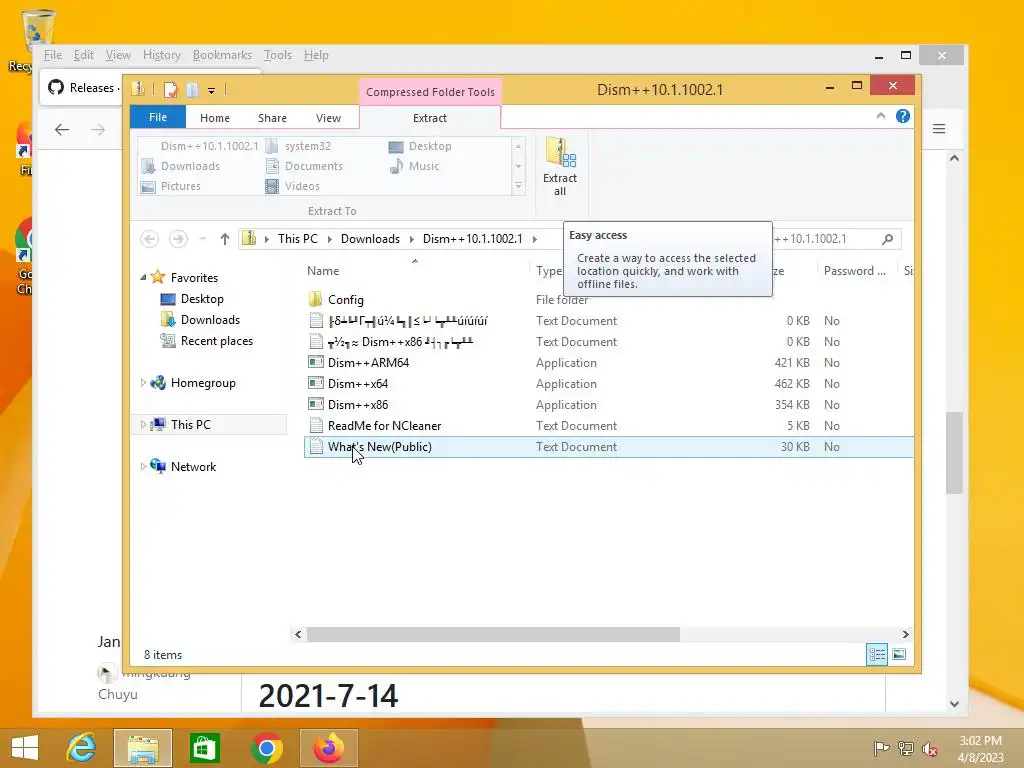Click Firefox page vertical scrollbar thumb
Image resolution: width=1024 pixels, height=768 pixels.
(954, 452)
